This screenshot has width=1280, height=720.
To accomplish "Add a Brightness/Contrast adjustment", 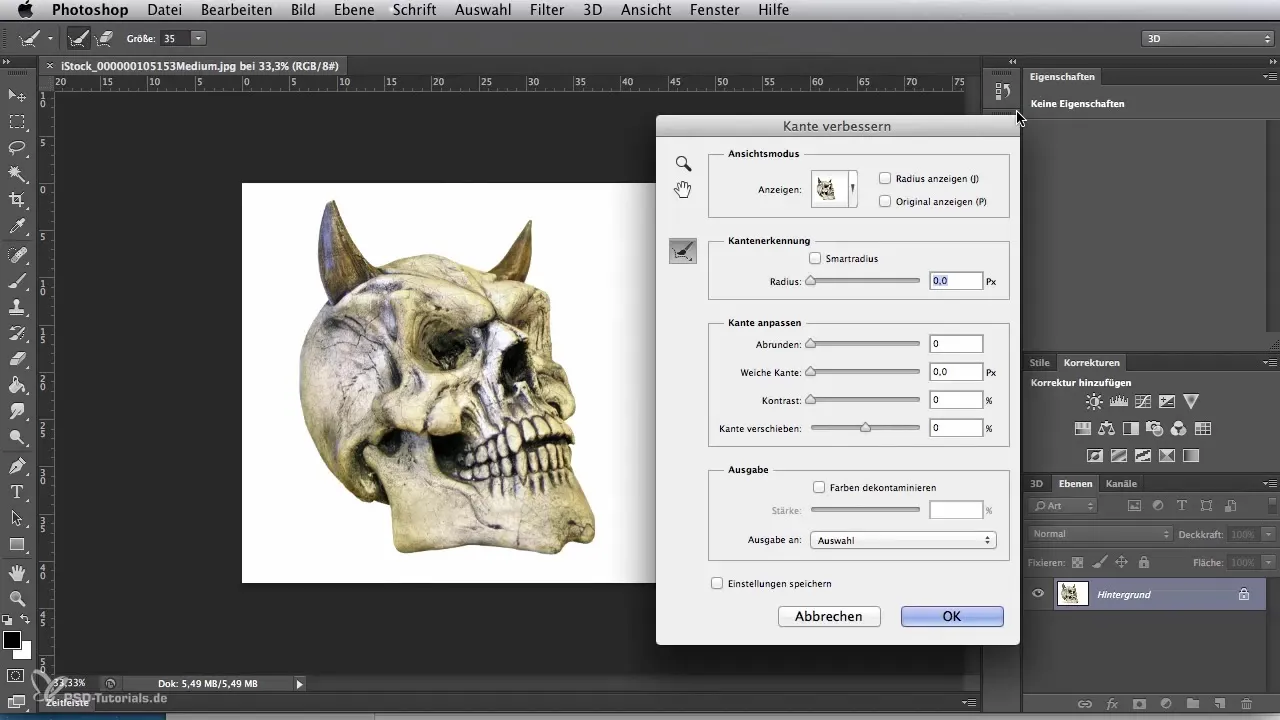I will [x=1094, y=402].
